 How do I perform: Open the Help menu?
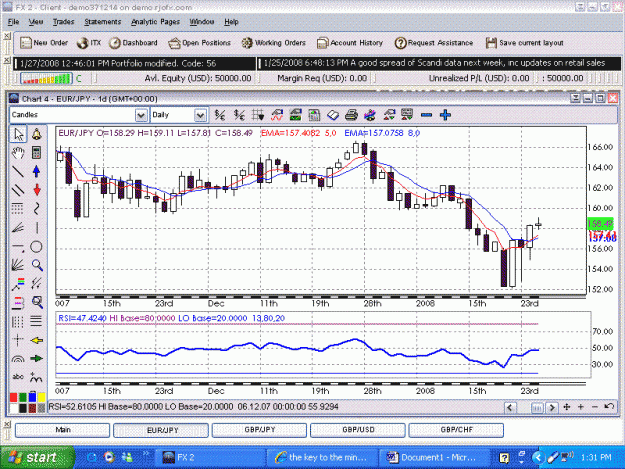tap(231, 22)
